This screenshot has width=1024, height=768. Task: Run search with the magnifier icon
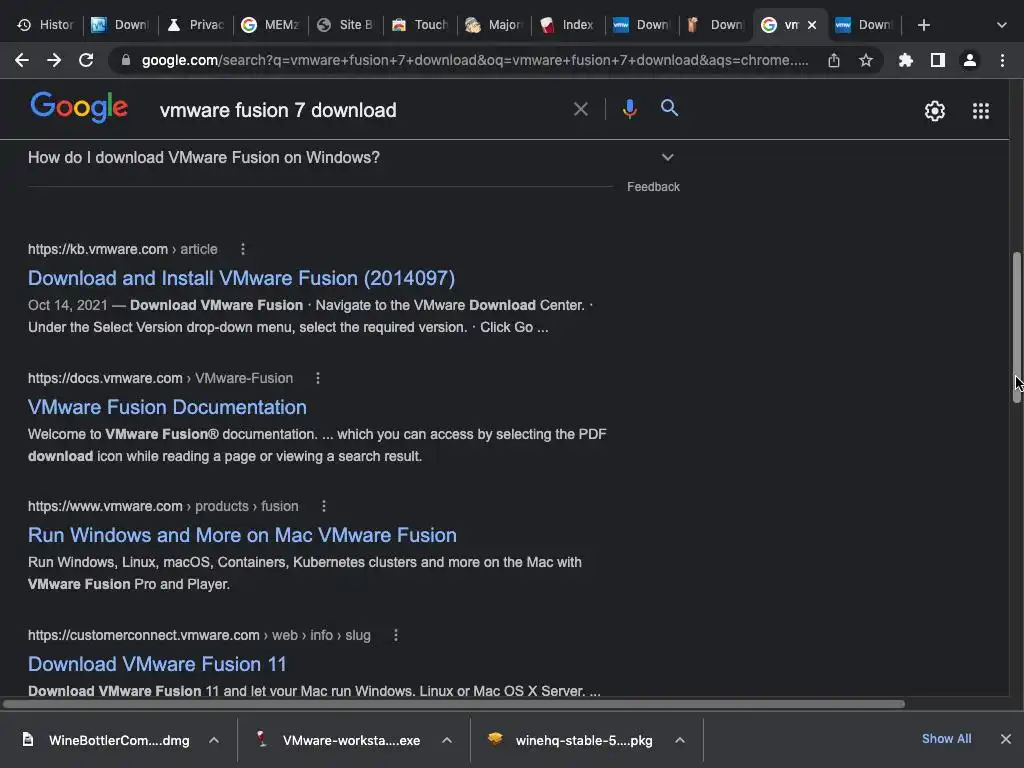click(669, 108)
